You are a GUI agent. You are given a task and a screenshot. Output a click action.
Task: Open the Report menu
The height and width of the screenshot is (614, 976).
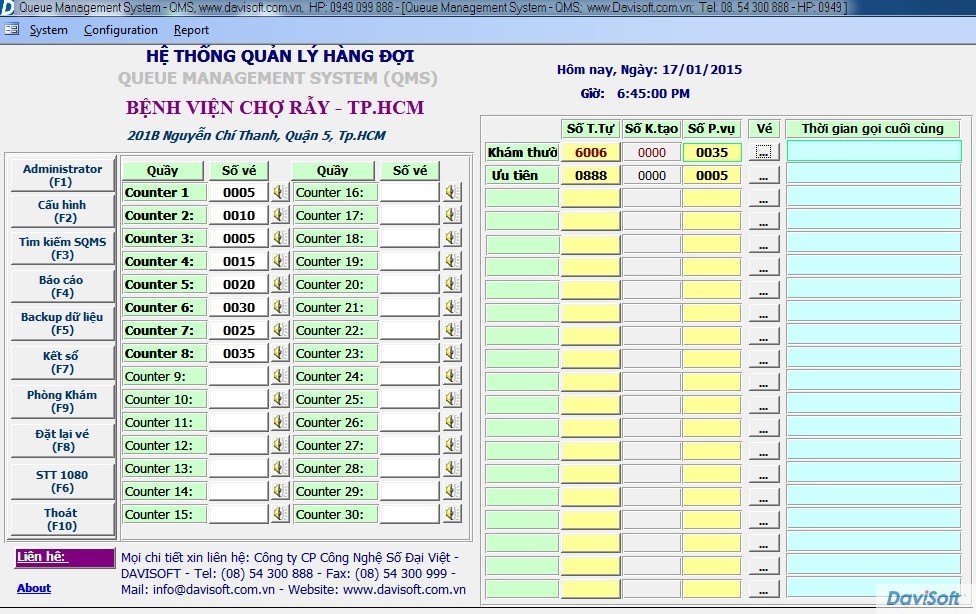pos(191,30)
